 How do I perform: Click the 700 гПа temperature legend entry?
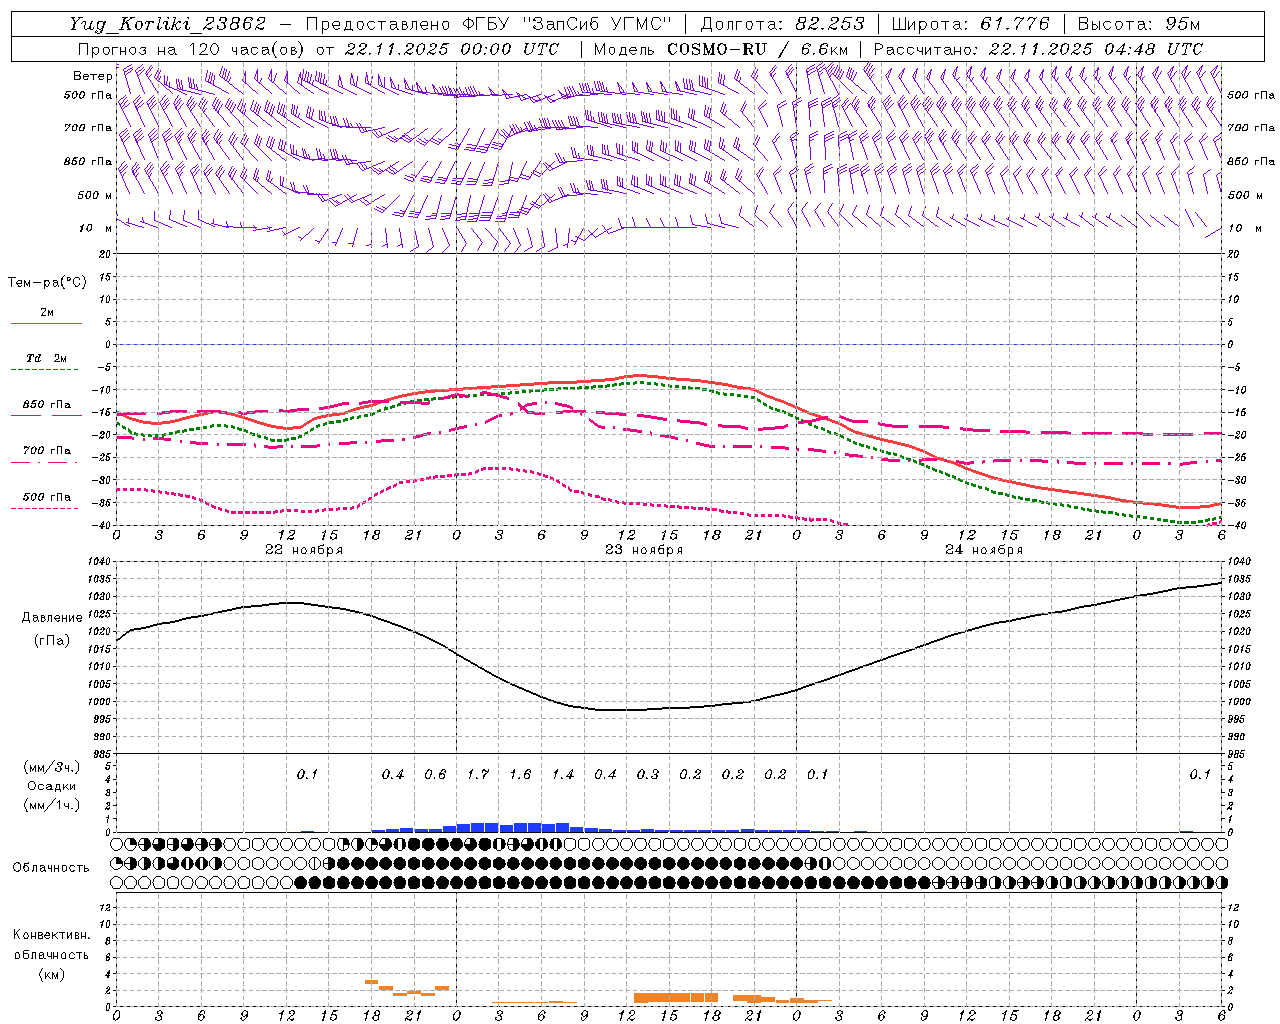46,451
